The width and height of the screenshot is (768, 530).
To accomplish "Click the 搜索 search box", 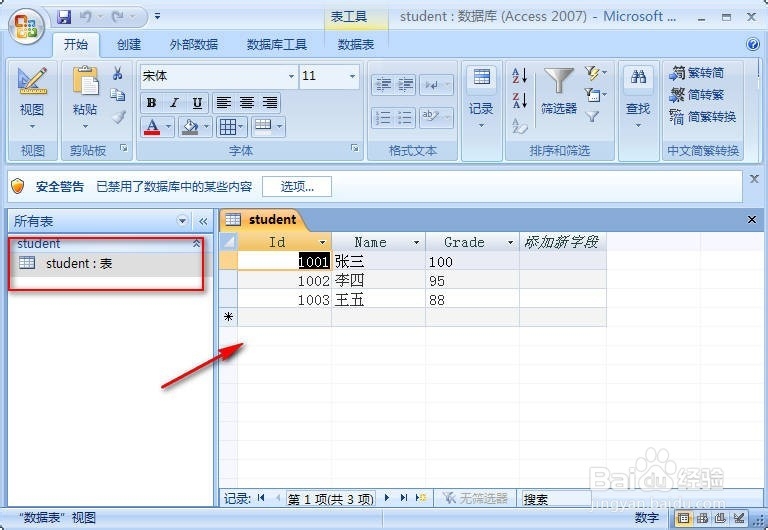I will [556, 499].
